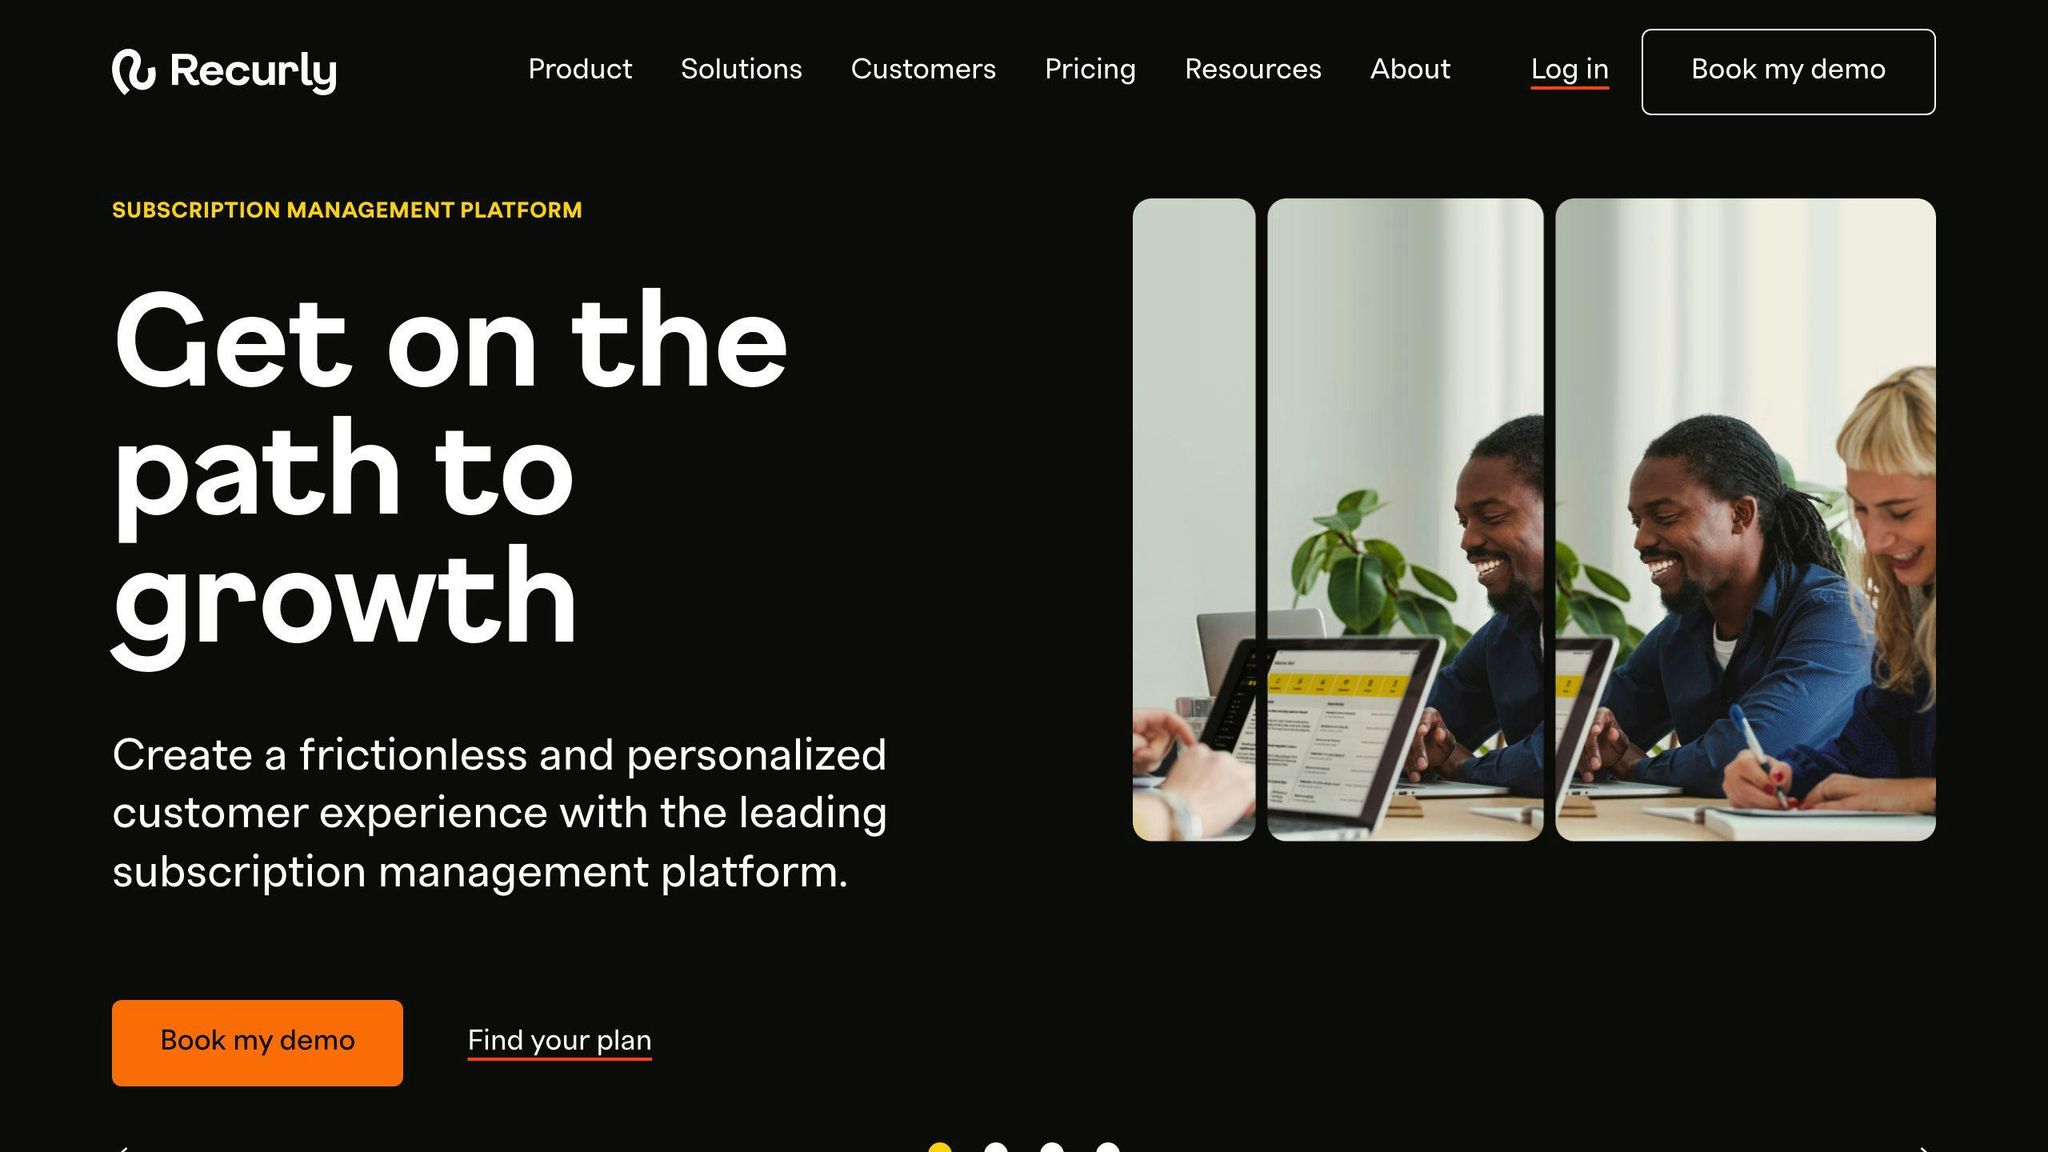Click the rightmost hero image with blonde woman
The image size is (2048, 1152).
[x=1745, y=520]
